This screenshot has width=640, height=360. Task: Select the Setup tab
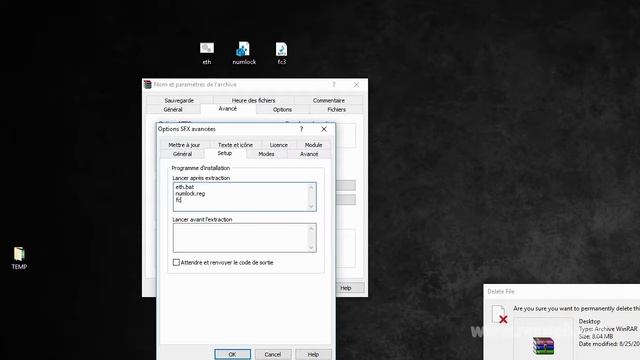(224, 153)
